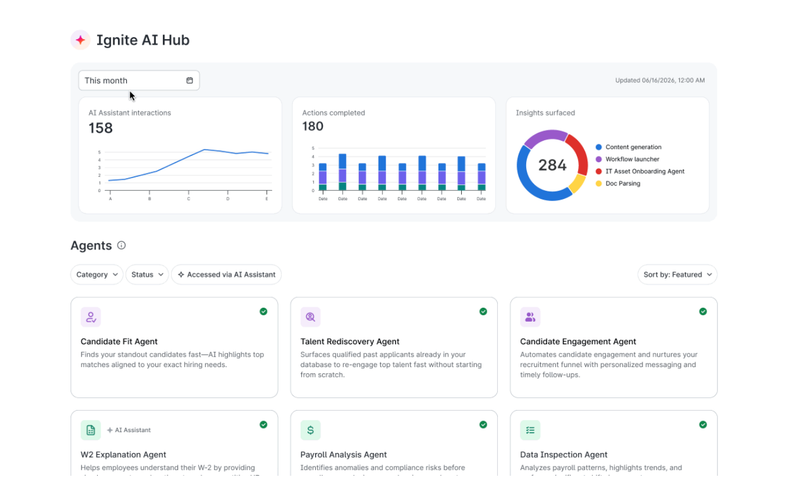Click the Agents section heading
Screen dimensions: 792x491
tap(91, 246)
